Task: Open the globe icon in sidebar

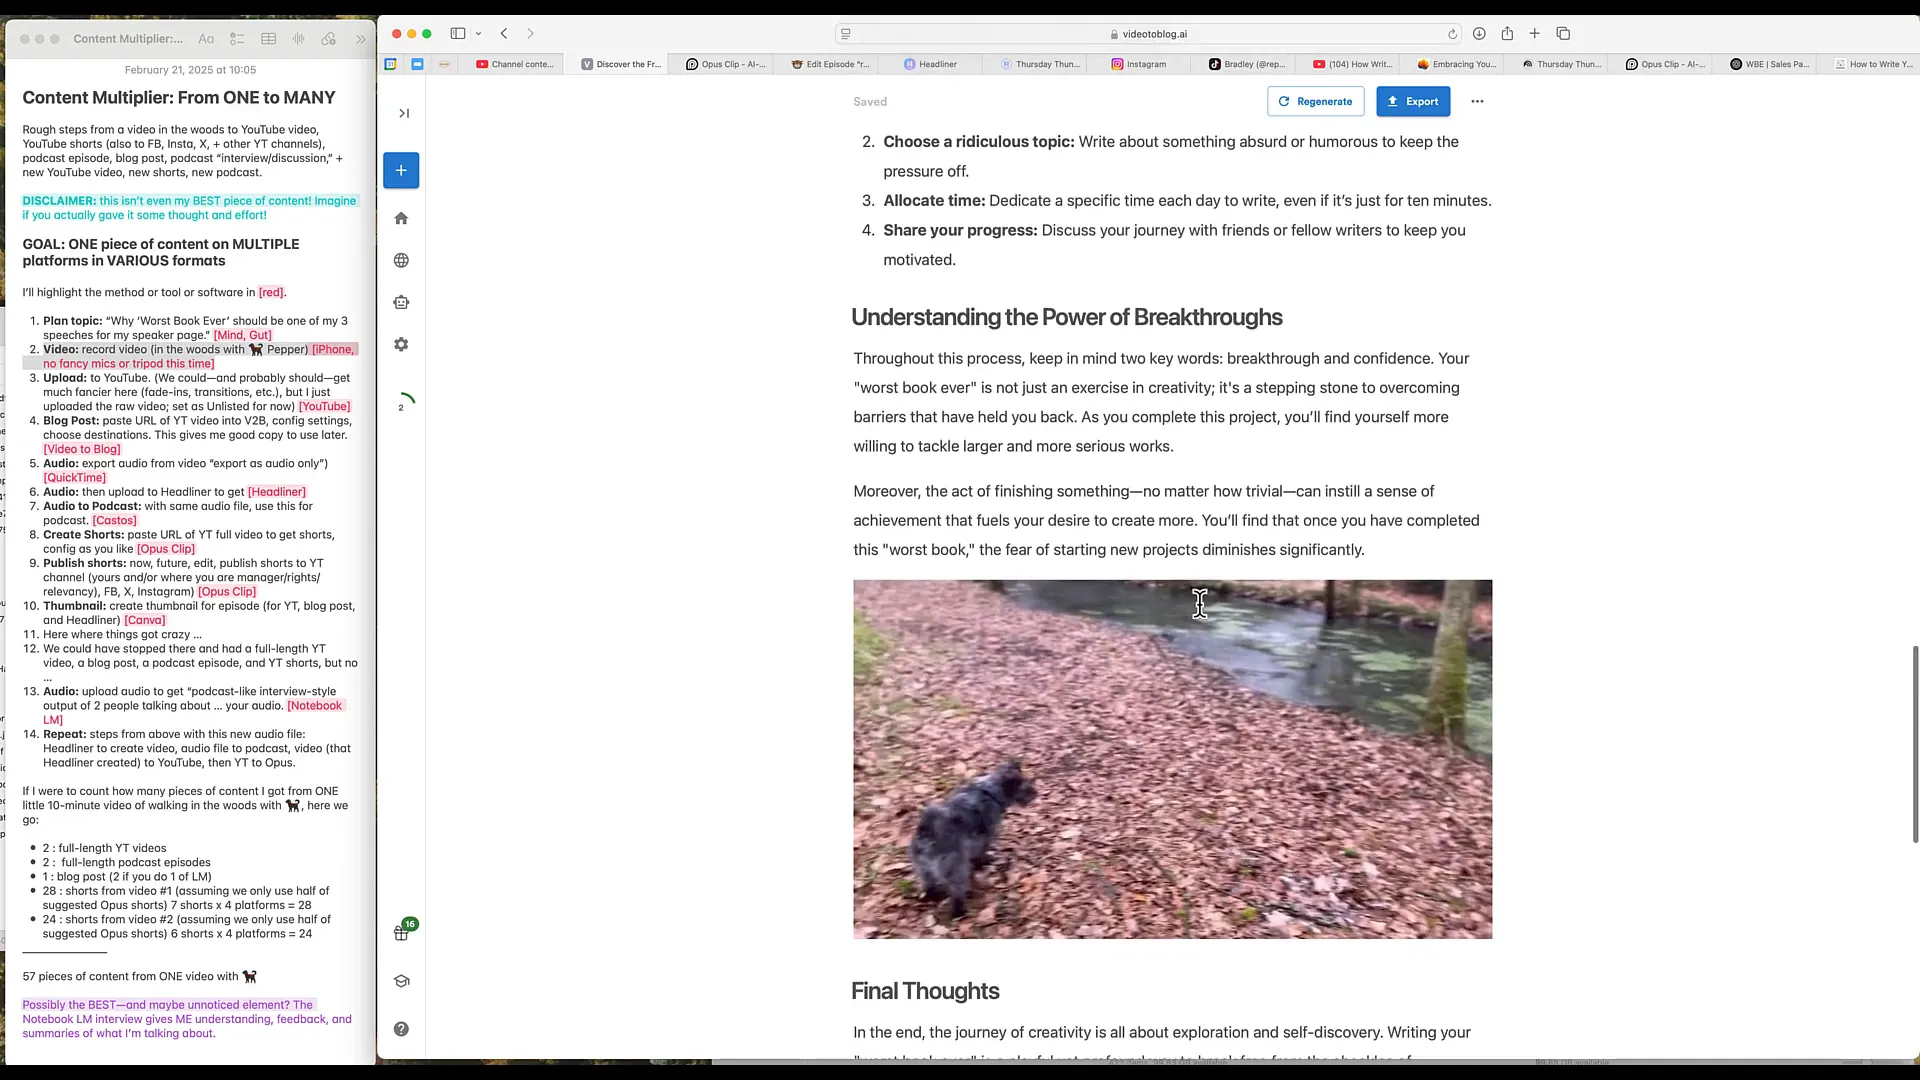Action: click(x=401, y=260)
